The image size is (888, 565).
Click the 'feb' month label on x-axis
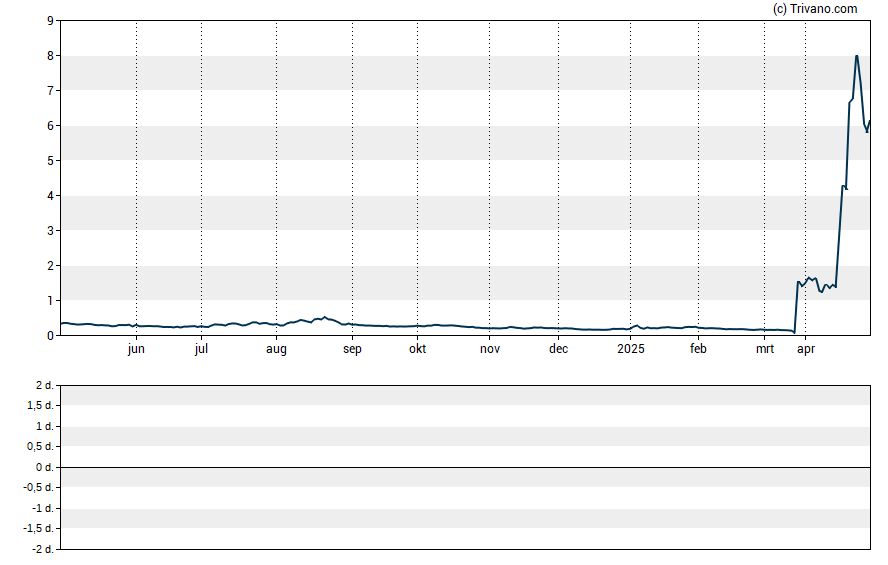pyautogui.click(x=698, y=349)
